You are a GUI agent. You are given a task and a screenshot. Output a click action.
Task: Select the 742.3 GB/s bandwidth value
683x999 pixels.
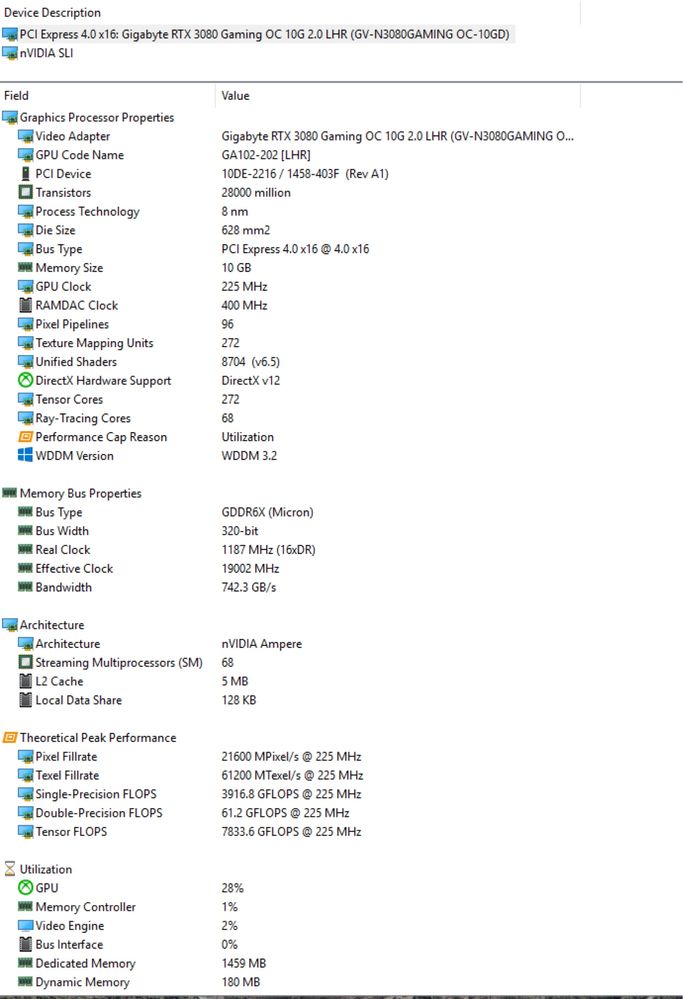(x=248, y=587)
